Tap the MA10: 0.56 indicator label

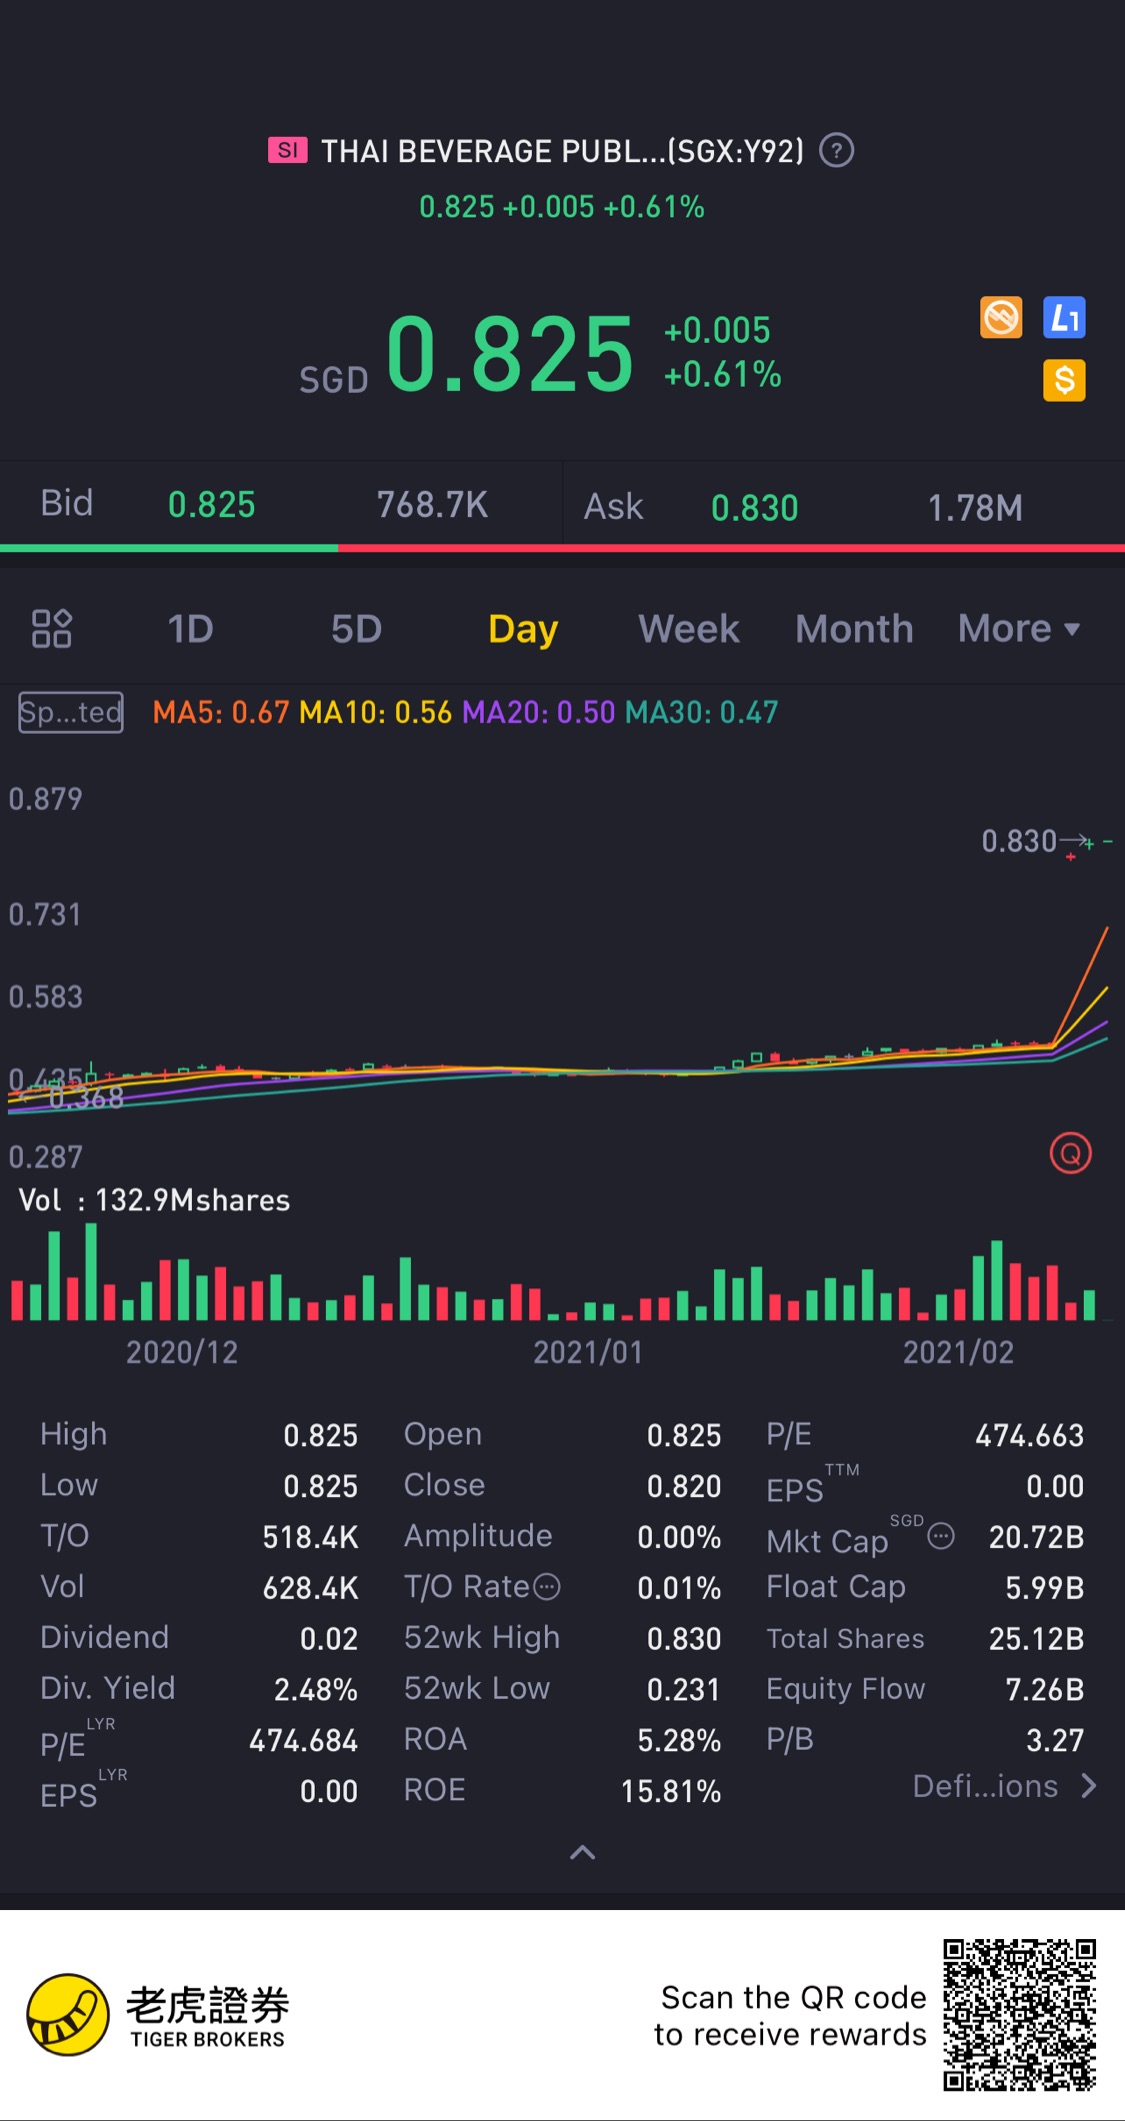pos(376,712)
